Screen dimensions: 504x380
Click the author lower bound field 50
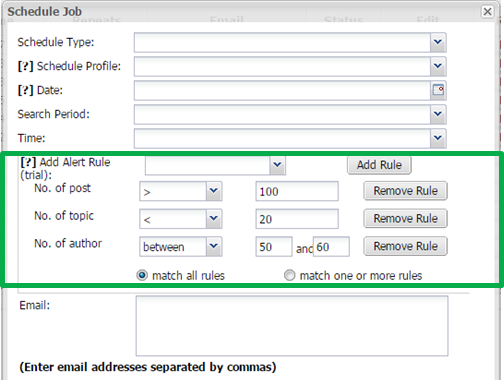(x=274, y=247)
